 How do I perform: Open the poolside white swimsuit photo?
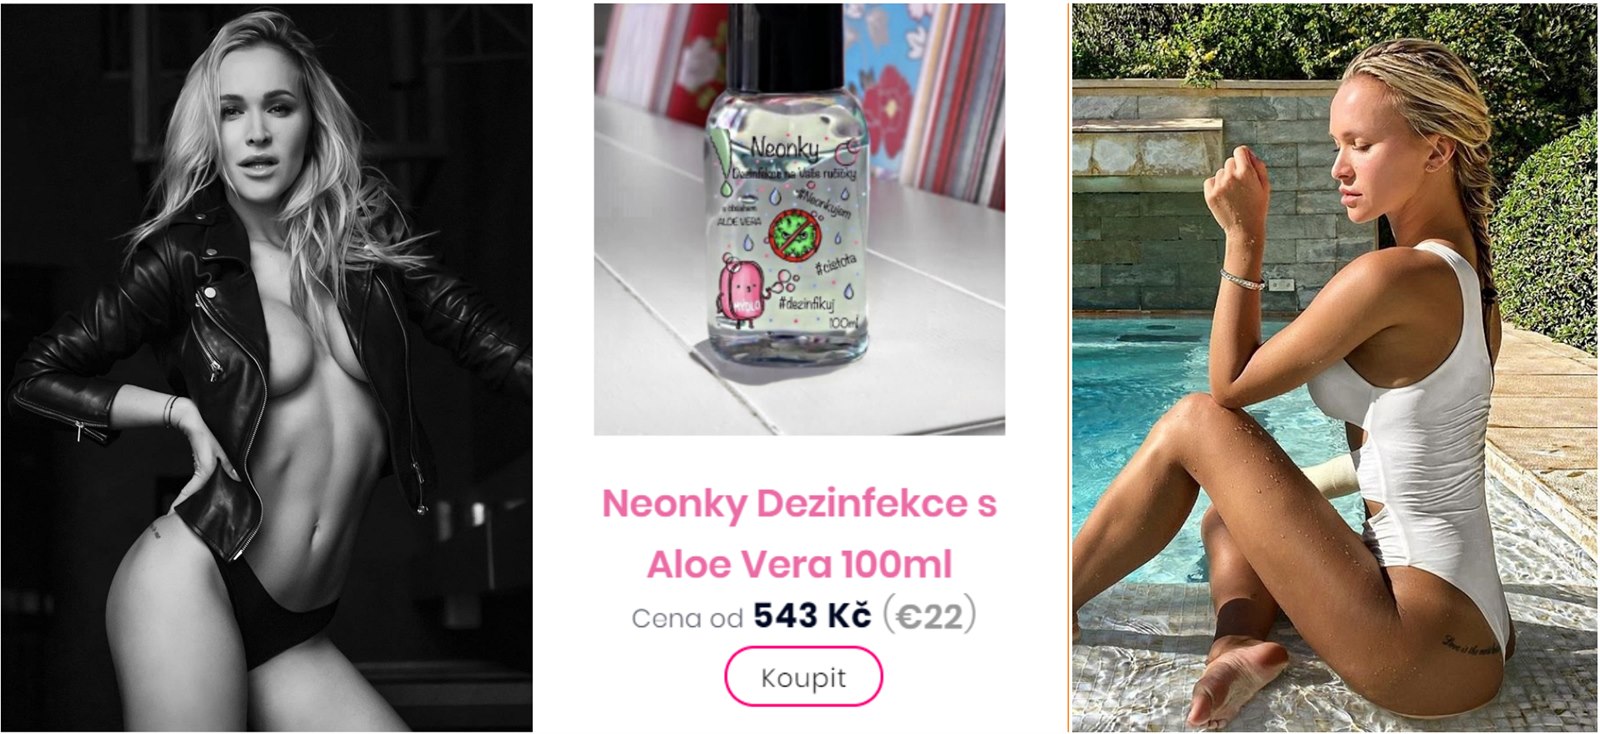[x=1335, y=367]
